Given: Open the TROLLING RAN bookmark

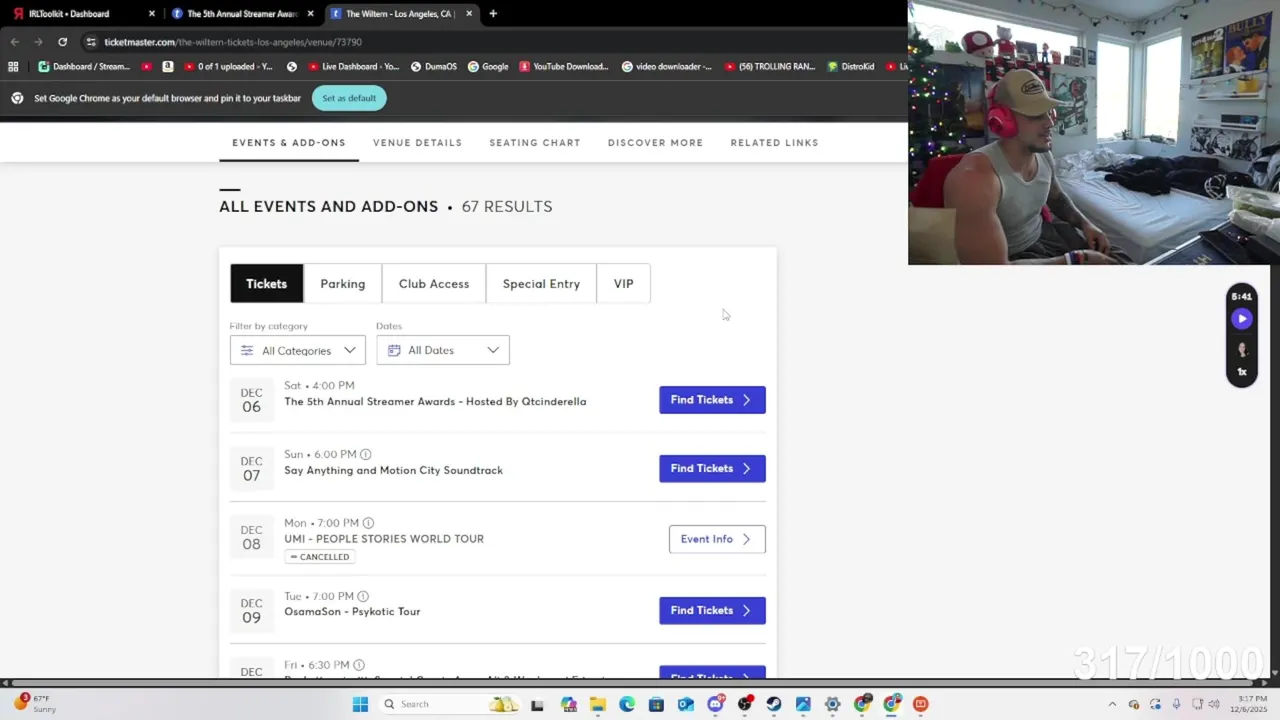Looking at the screenshot, I should point(768,67).
